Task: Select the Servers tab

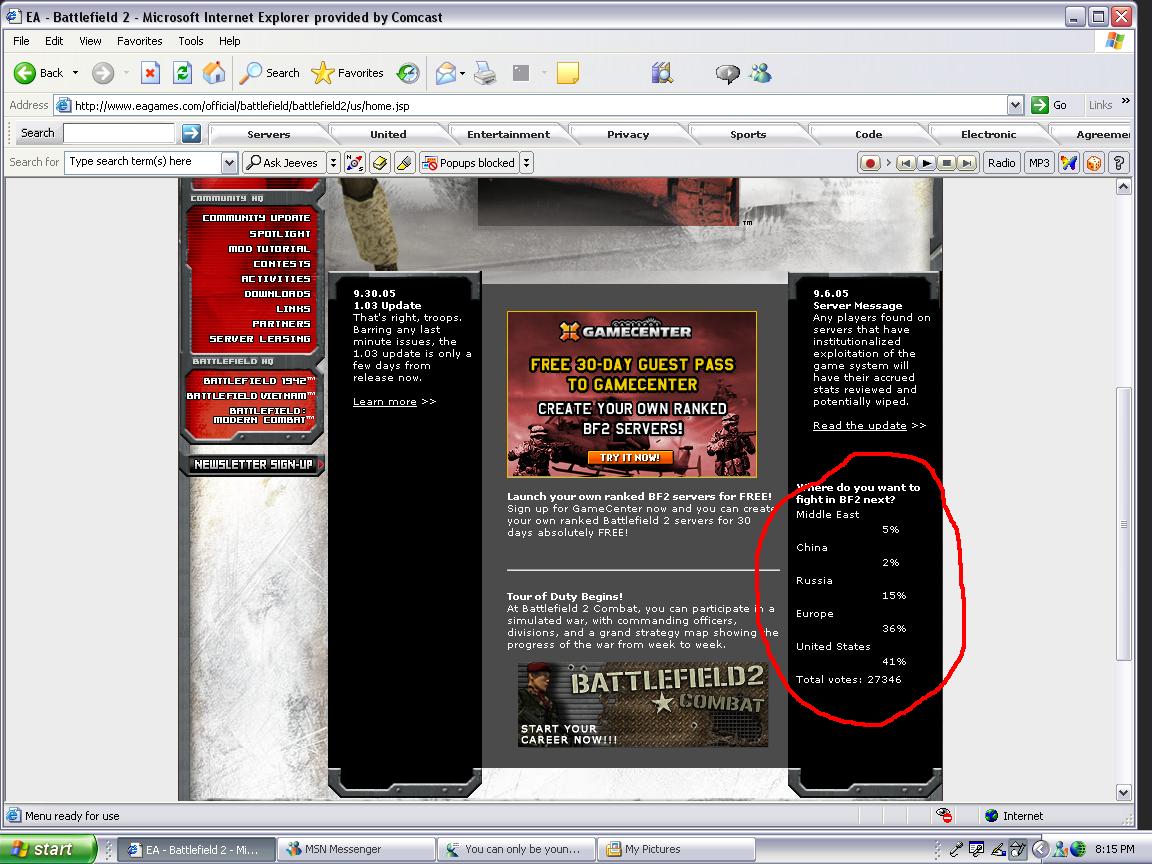Action: coord(269,134)
